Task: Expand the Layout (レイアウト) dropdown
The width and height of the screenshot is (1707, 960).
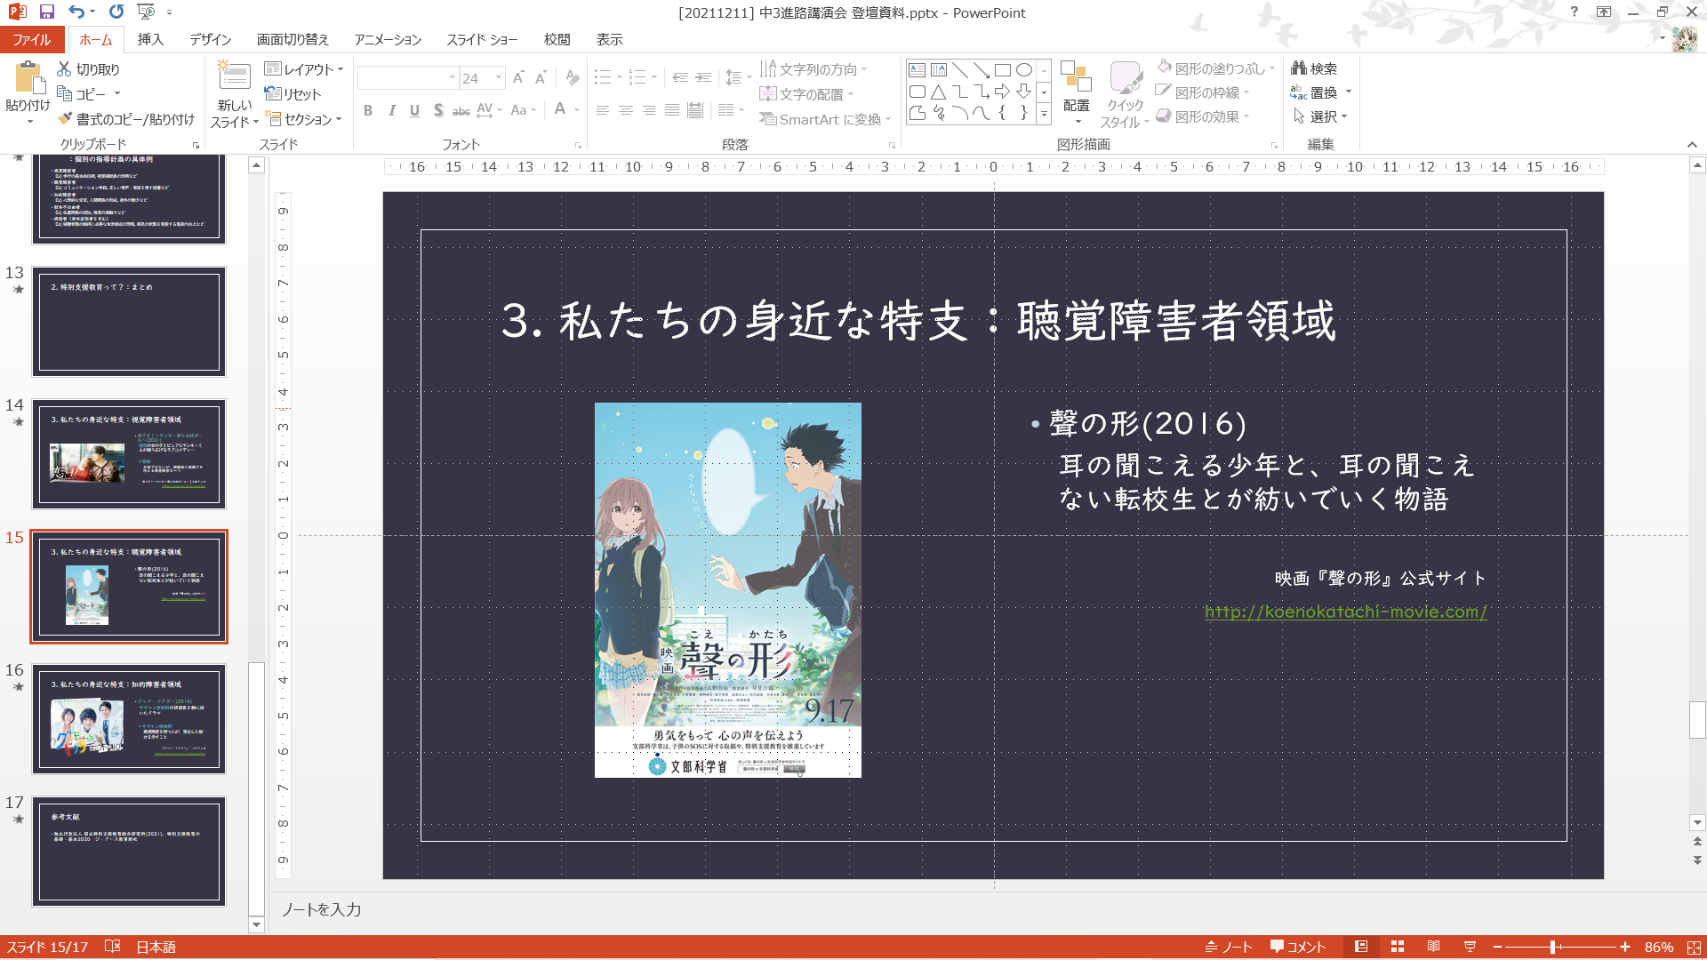Action: click(304, 69)
